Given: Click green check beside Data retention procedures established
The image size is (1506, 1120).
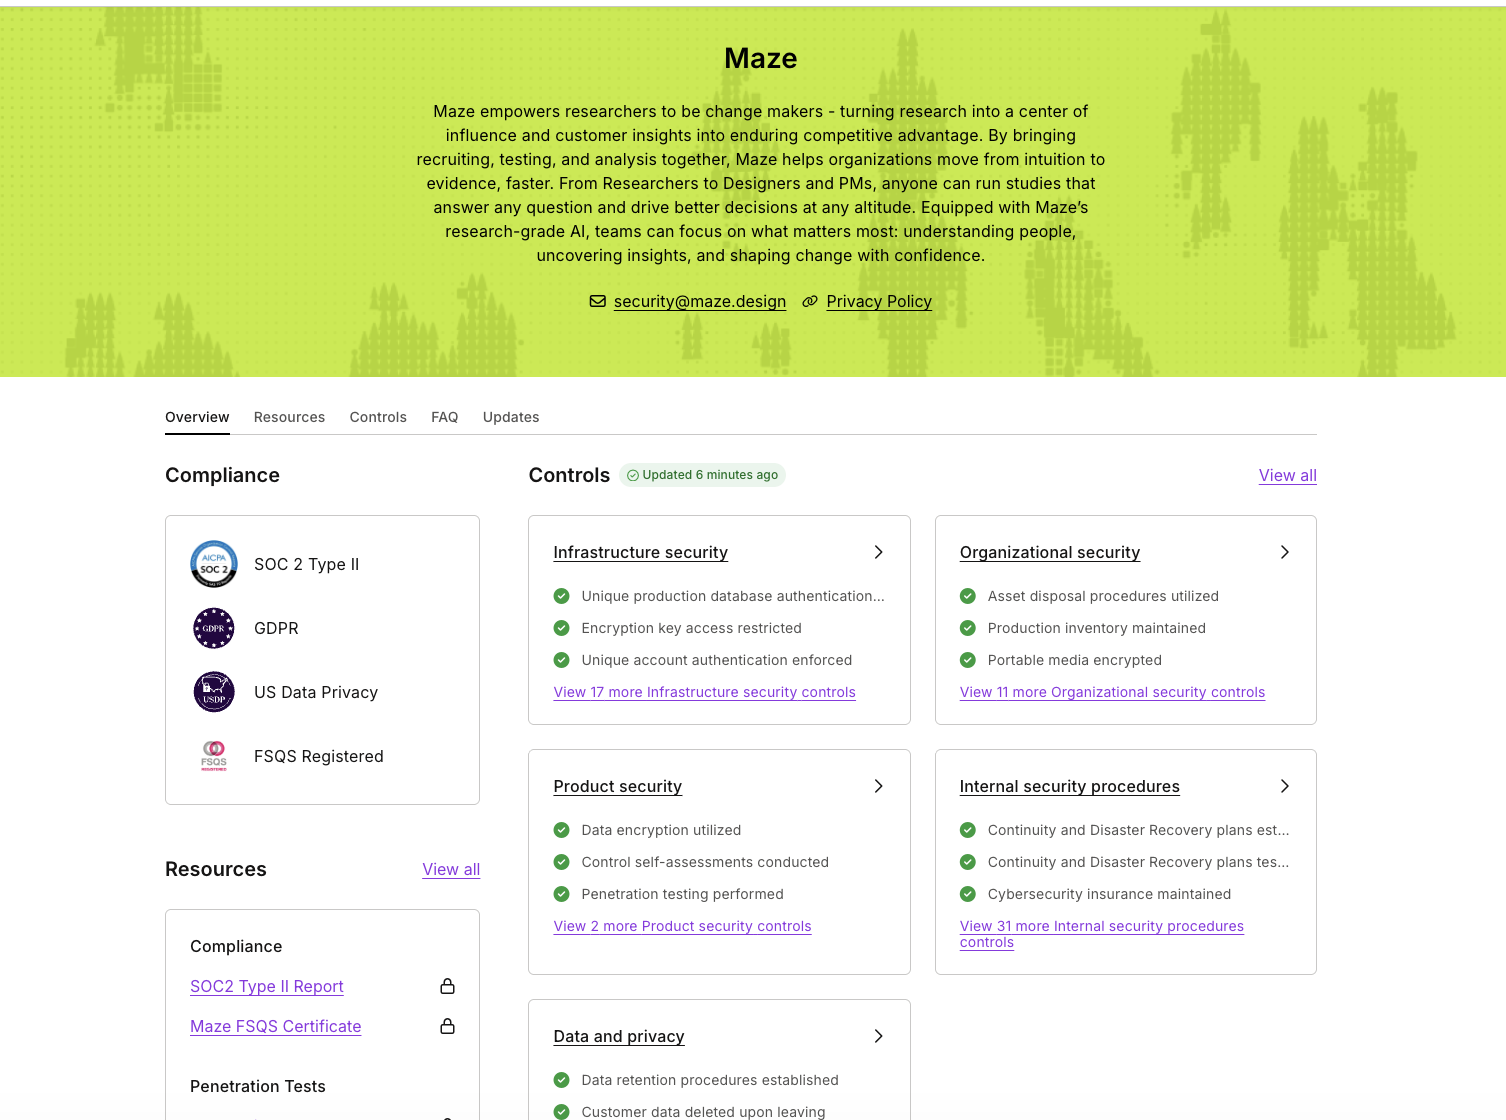Looking at the screenshot, I should (x=562, y=1080).
